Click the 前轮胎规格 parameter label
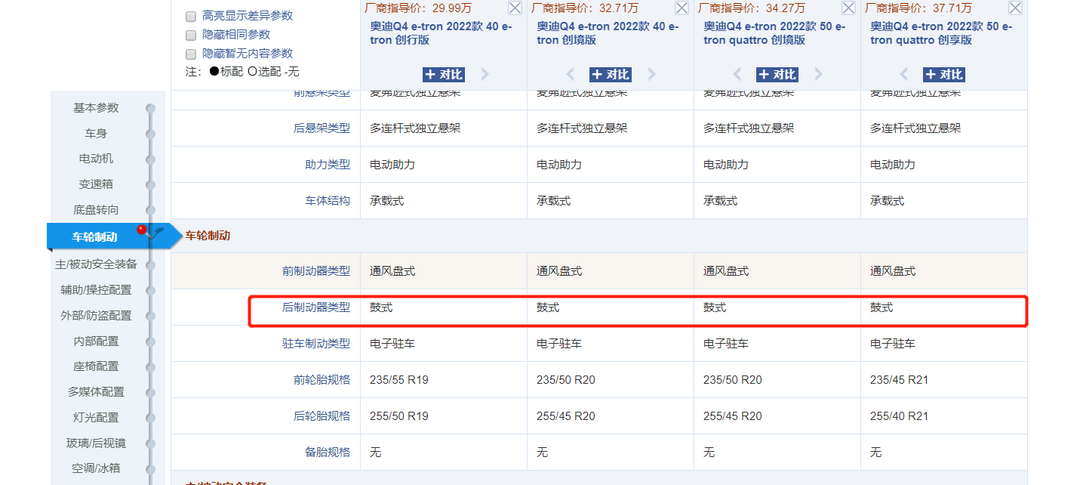1080x485 pixels. coord(322,380)
